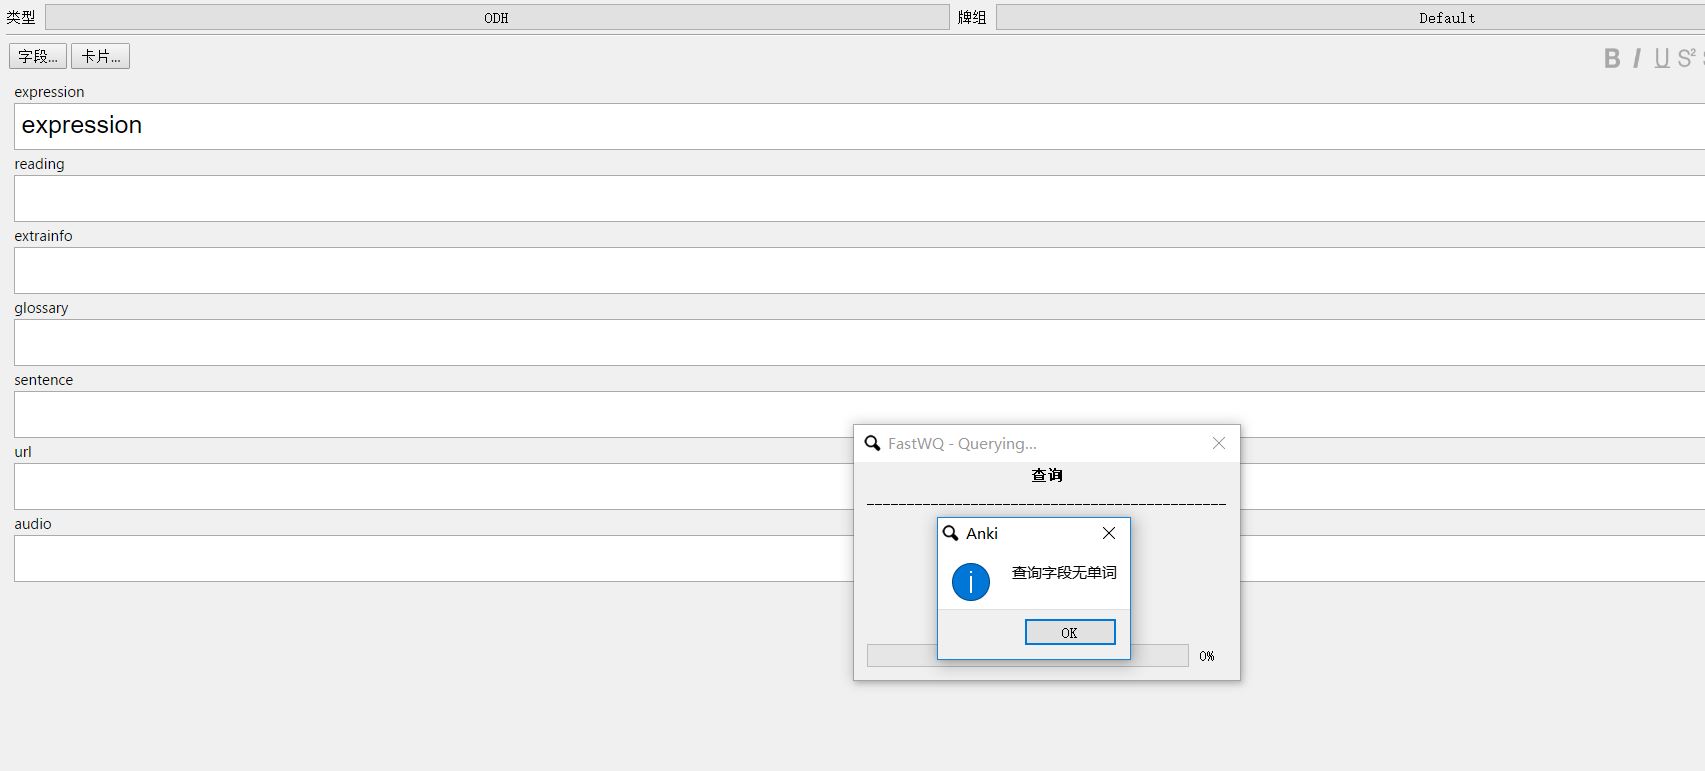Click the FastWQ magnifier title icon
This screenshot has width=1705, height=771.
coord(872,443)
